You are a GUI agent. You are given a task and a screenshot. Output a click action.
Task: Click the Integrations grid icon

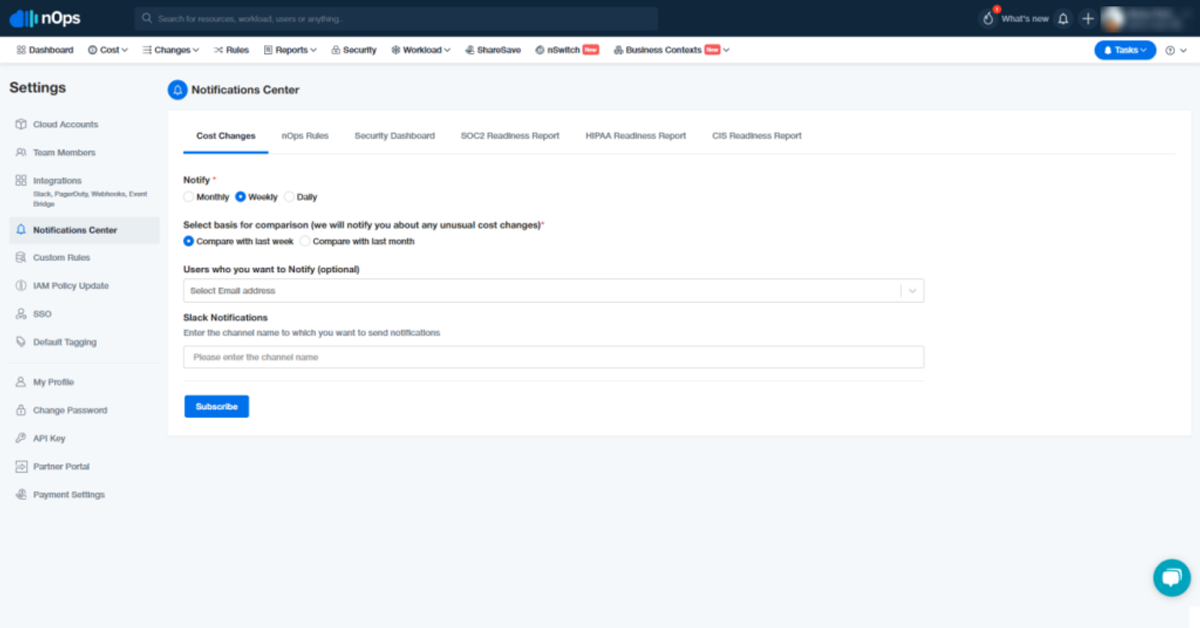[21, 180]
